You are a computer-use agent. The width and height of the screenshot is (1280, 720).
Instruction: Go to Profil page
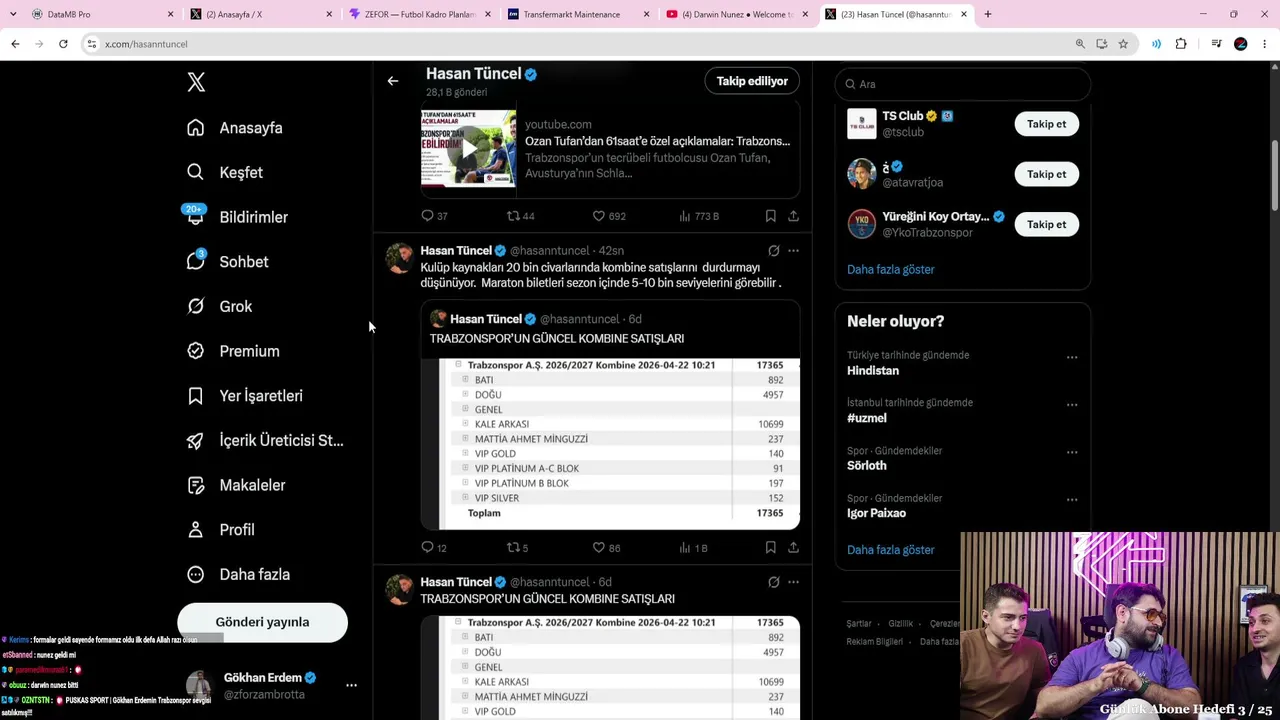point(221,530)
